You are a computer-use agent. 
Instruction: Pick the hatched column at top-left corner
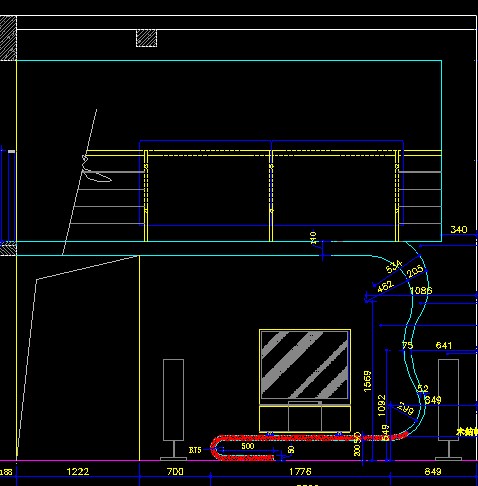point(8,38)
